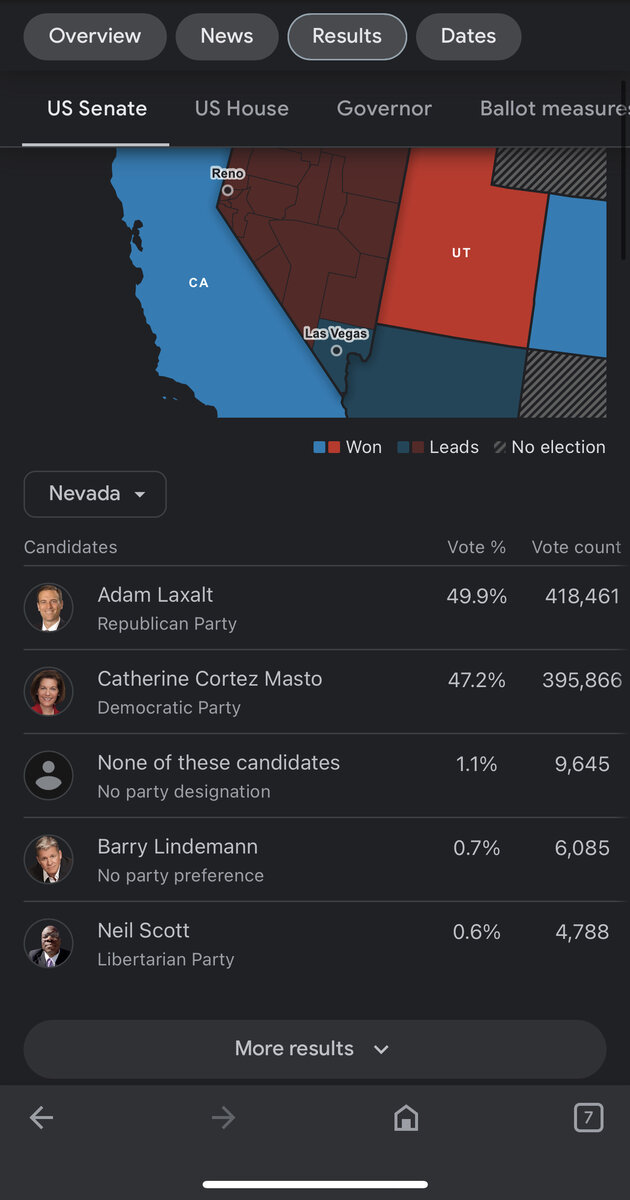Viewport: 630px width, 1200px height.
Task: Open the Nevada state dropdown
Action: 95,494
